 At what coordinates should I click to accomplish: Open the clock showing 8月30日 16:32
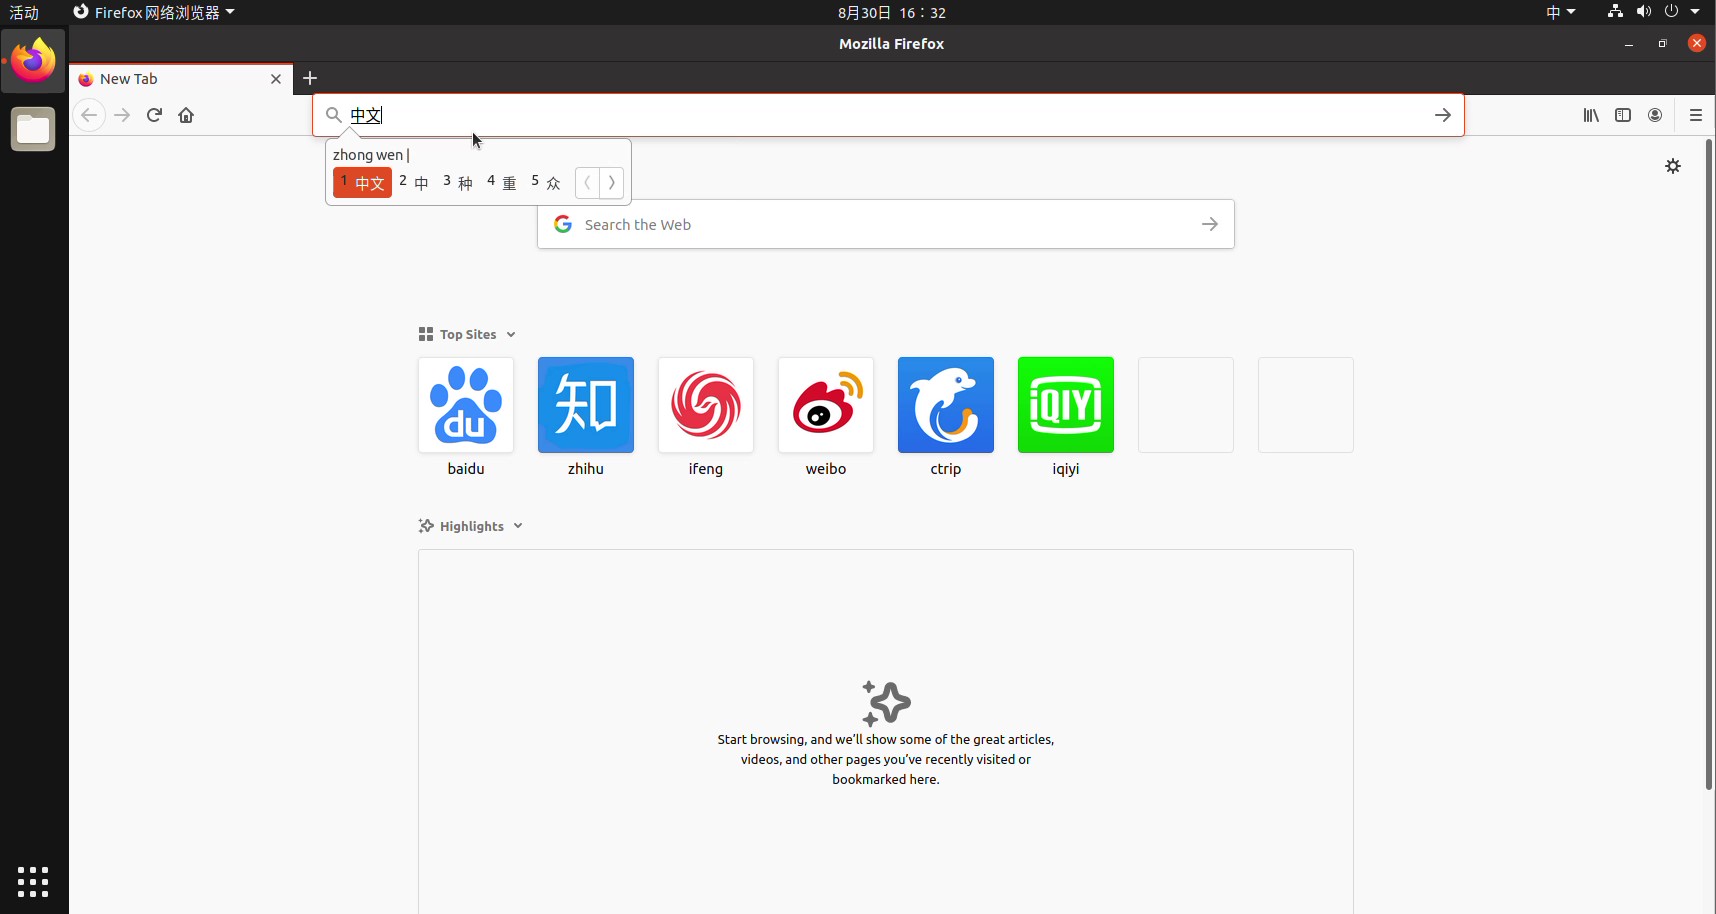tap(892, 12)
